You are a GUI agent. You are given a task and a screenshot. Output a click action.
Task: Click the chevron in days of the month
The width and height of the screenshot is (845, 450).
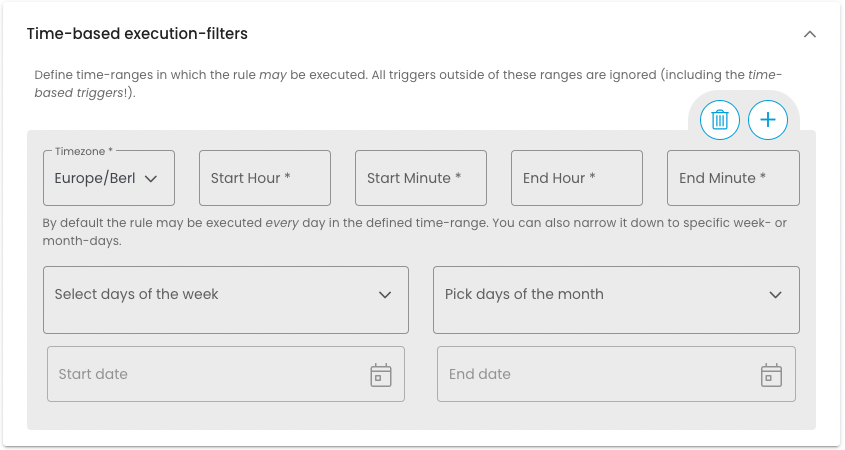point(775,295)
